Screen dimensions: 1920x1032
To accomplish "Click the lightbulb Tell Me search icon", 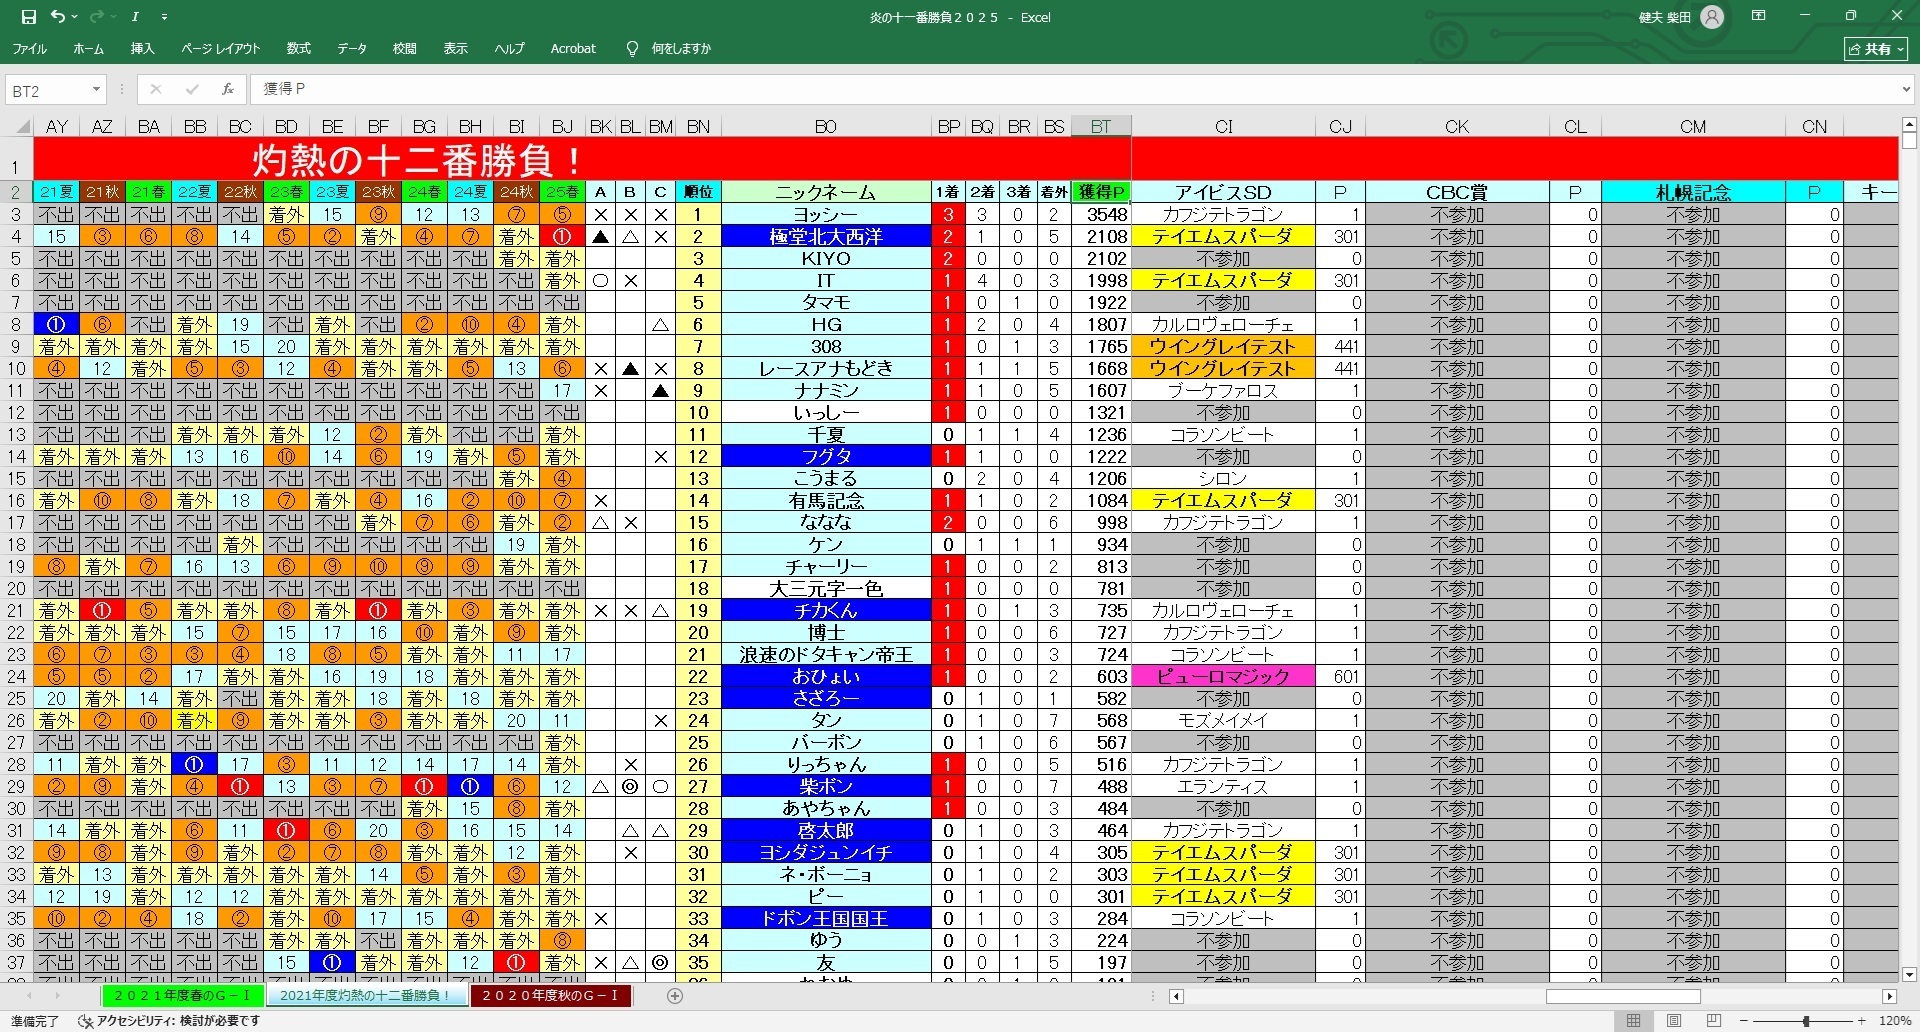I will (632, 48).
